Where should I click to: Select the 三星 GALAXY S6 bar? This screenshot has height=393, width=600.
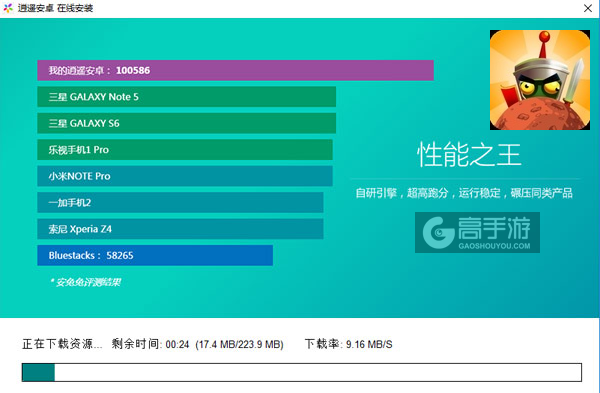[187, 123]
